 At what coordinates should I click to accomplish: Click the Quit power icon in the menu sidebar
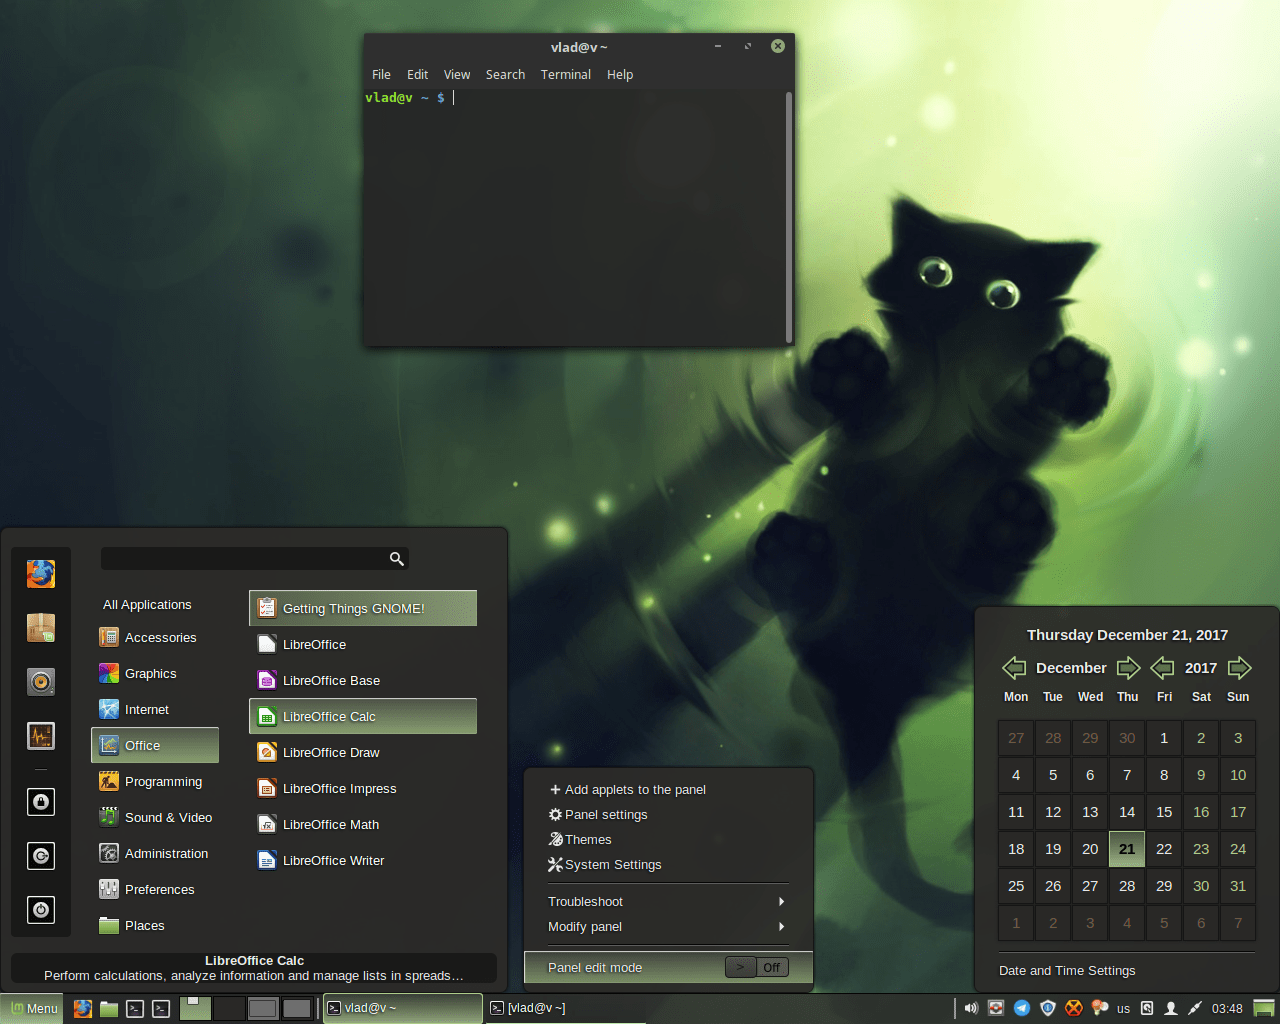[41, 910]
